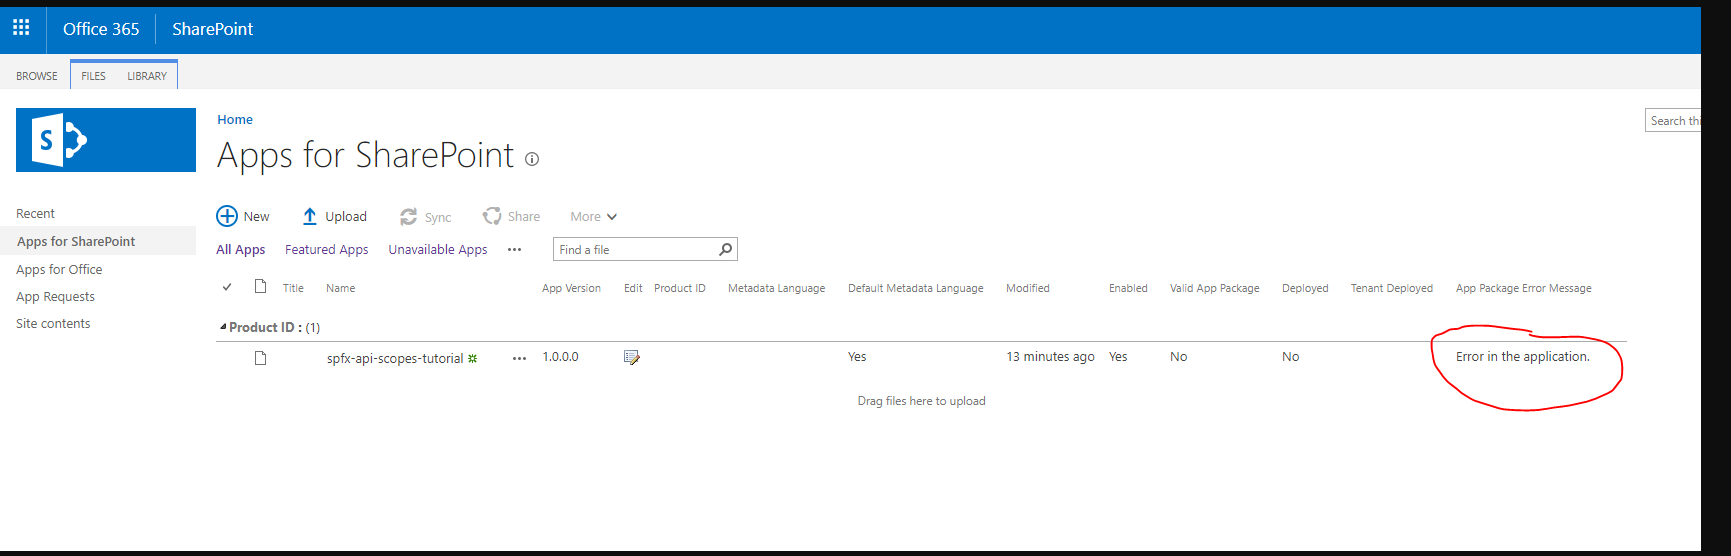This screenshot has height=556, width=1731.
Task: Open the spfx-api-scopes-tutorial file
Action: [x=395, y=358]
